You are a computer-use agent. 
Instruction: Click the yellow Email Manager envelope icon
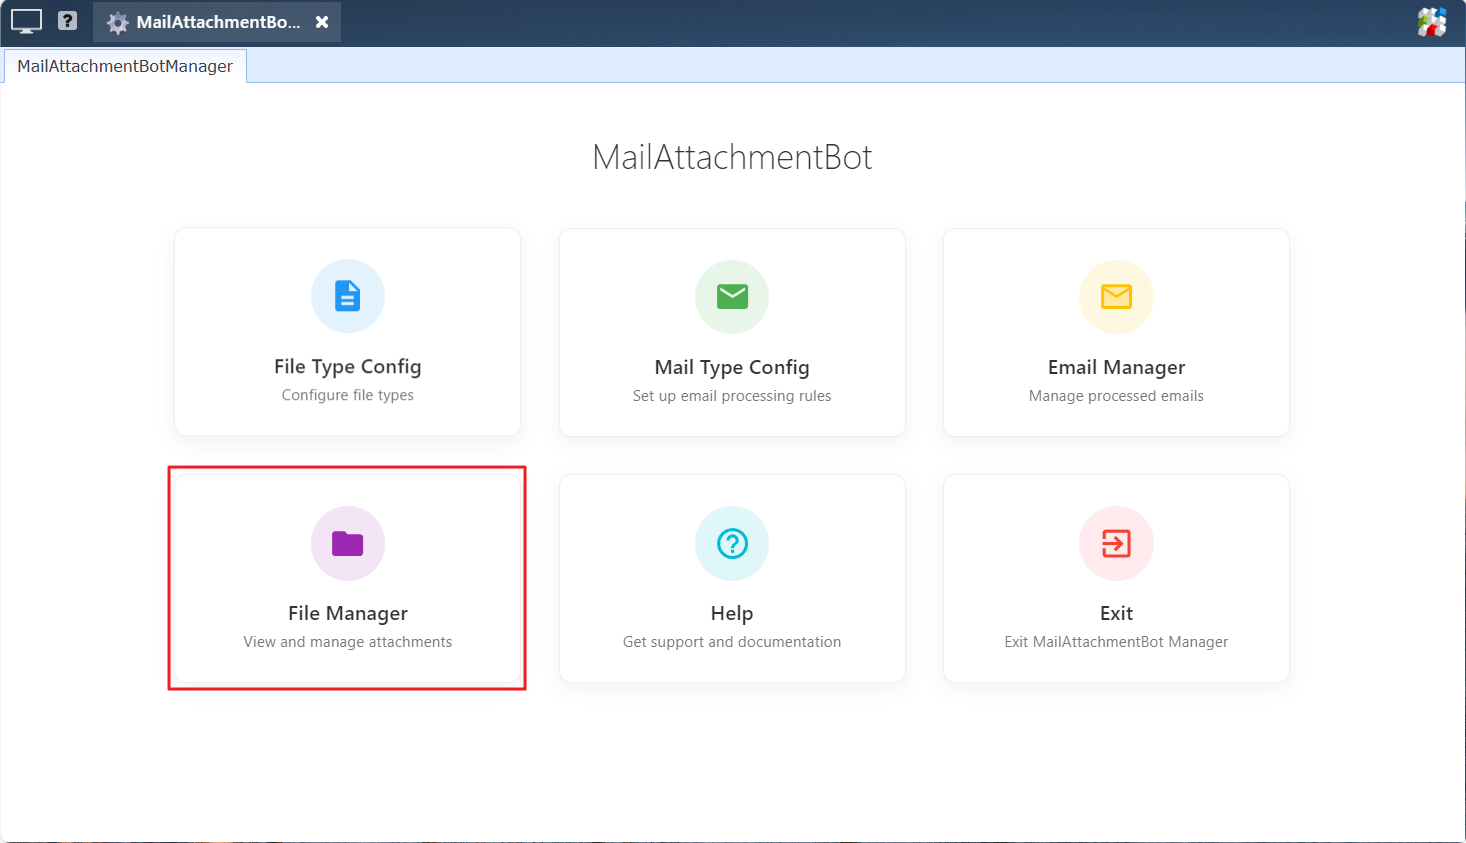click(x=1116, y=296)
